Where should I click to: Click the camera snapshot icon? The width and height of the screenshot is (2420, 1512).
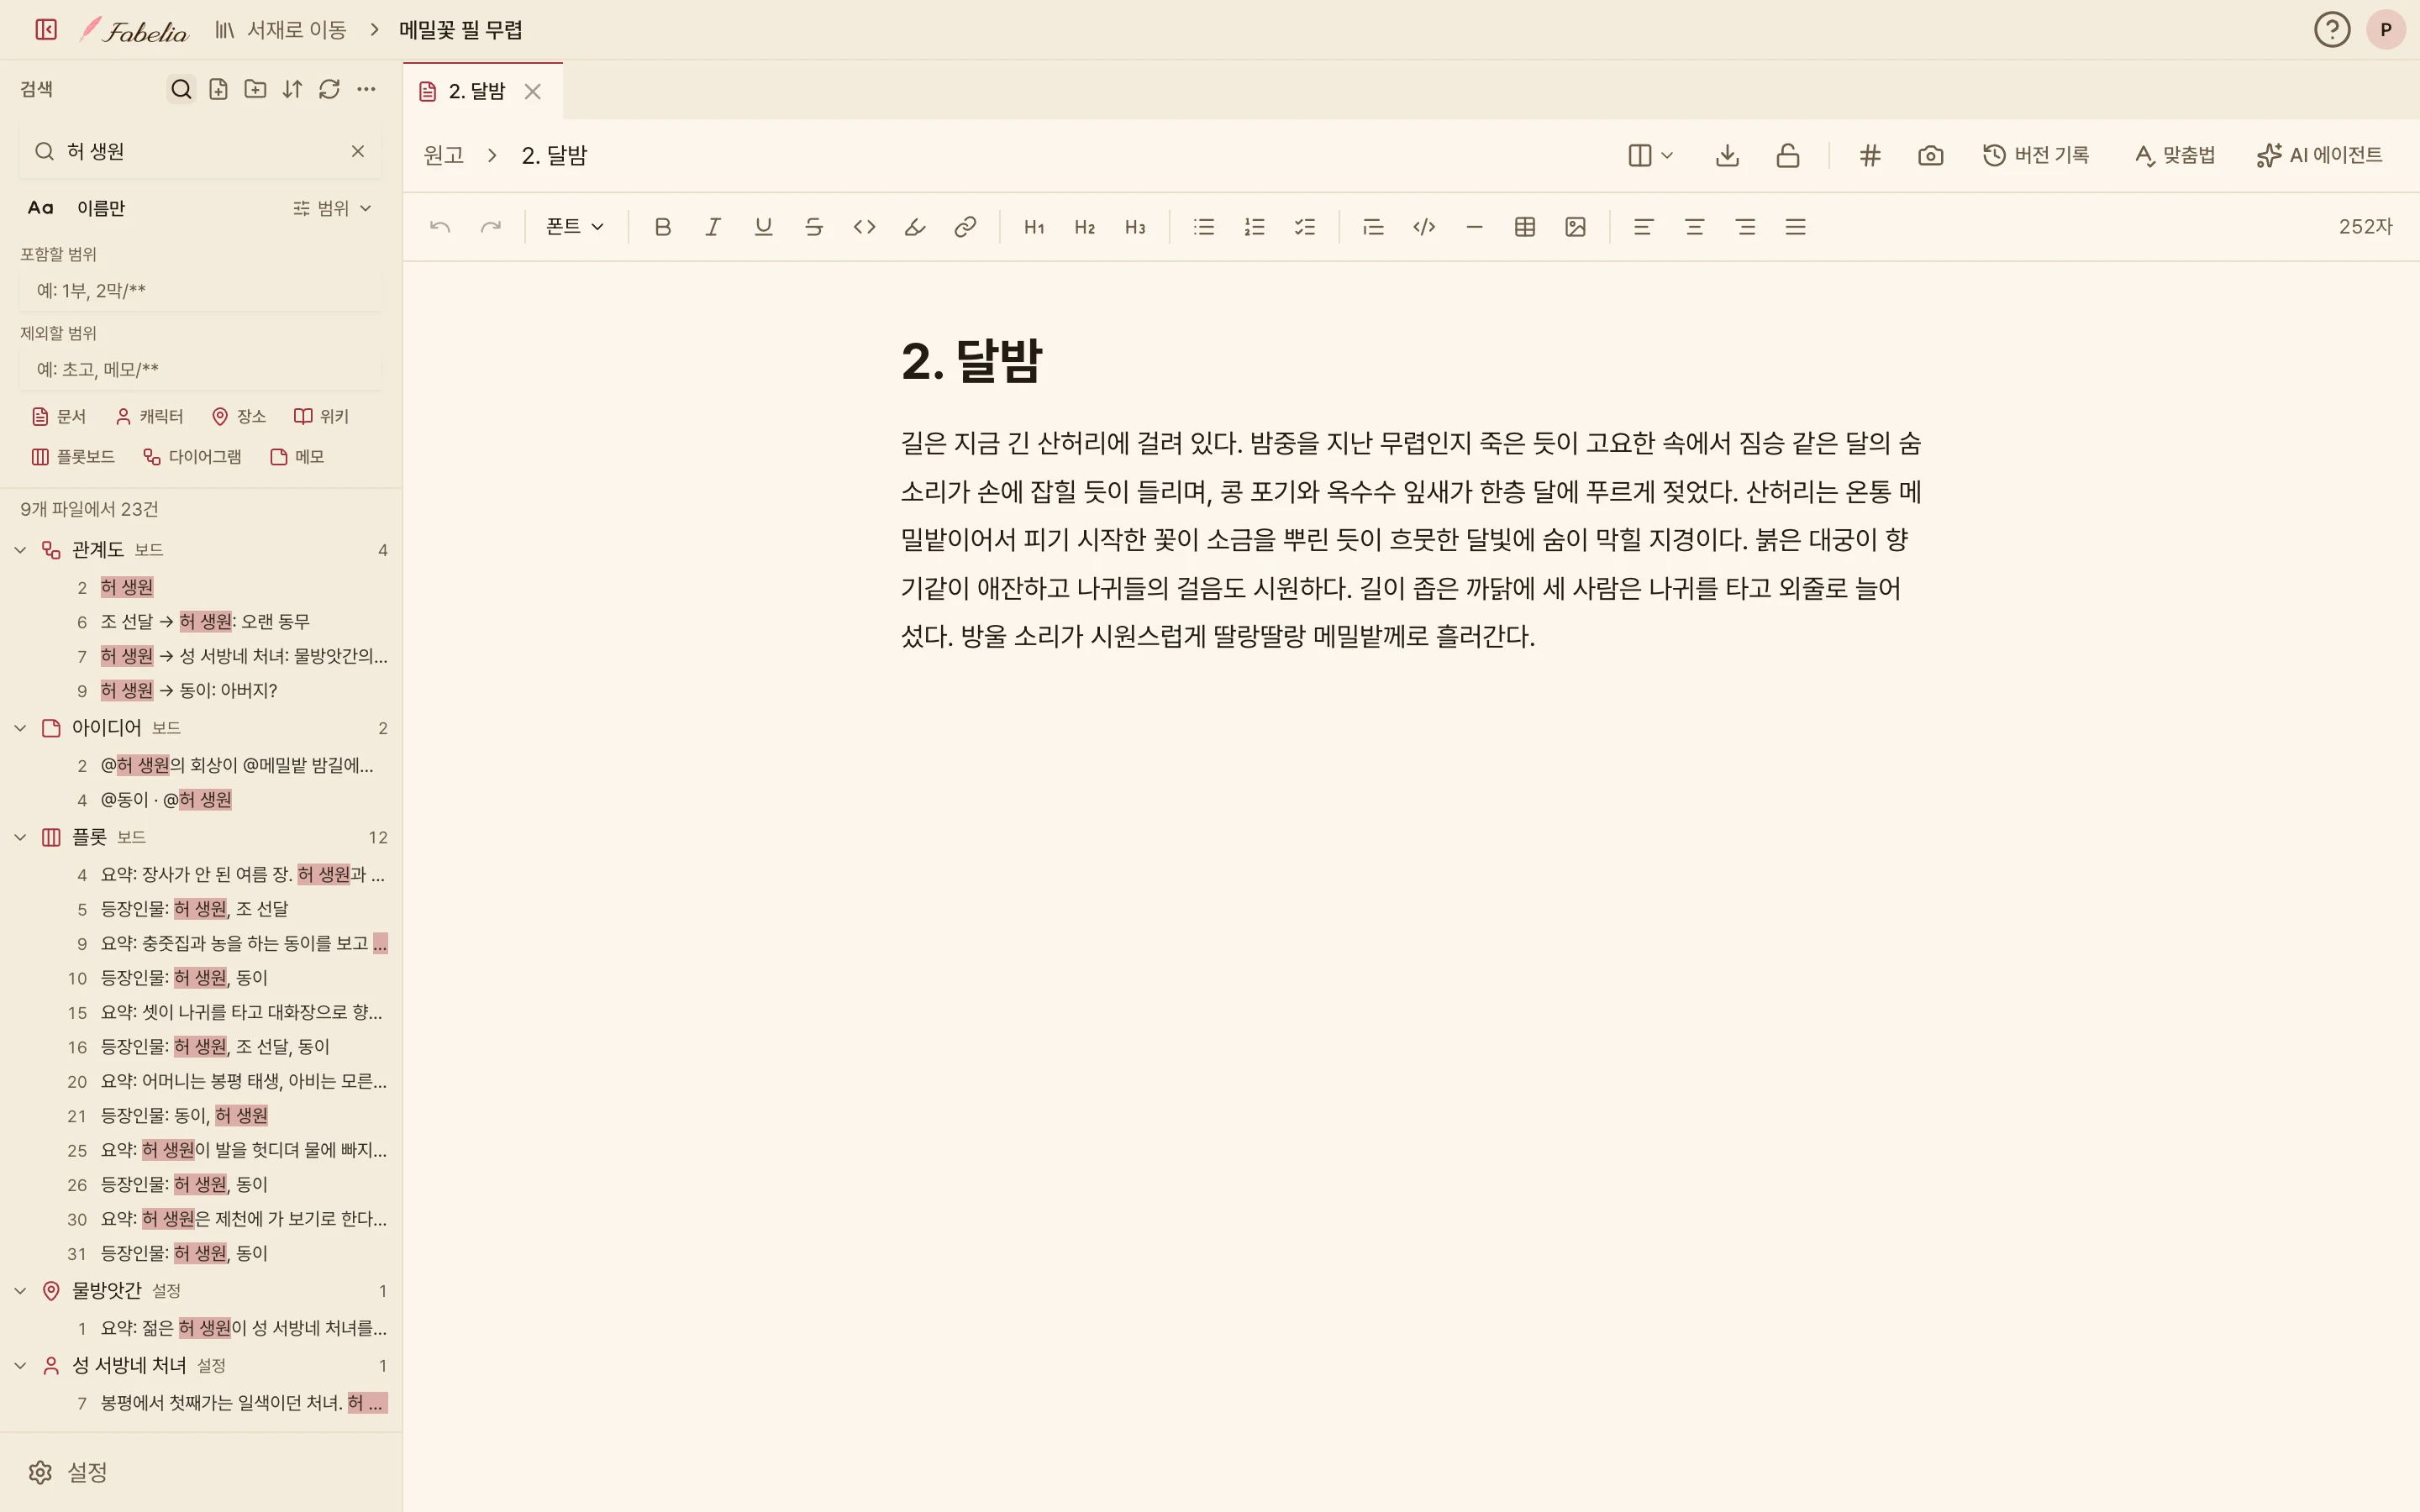pos(1930,155)
